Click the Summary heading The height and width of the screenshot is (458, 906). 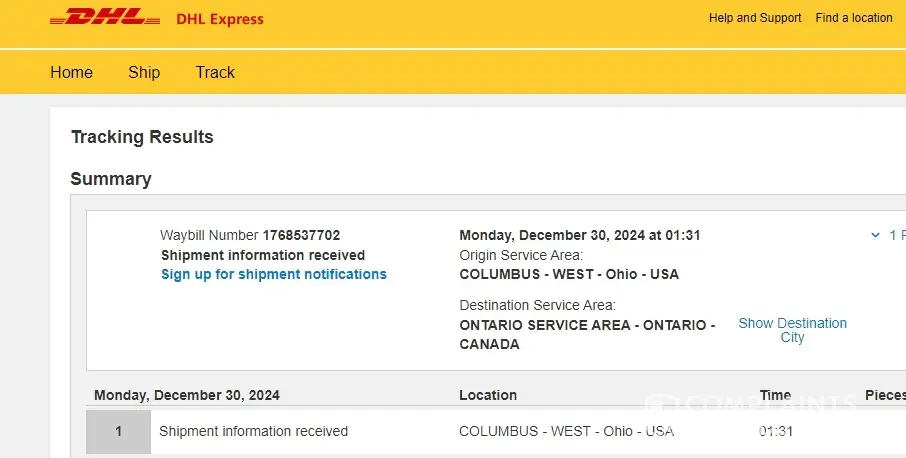click(x=111, y=179)
